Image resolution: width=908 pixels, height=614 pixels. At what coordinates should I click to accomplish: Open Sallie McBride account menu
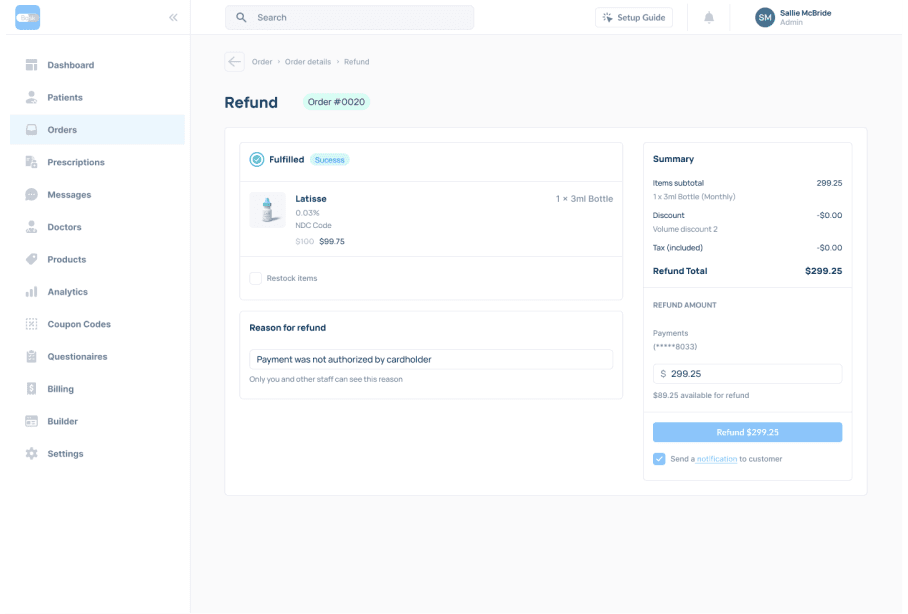pos(805,18)
